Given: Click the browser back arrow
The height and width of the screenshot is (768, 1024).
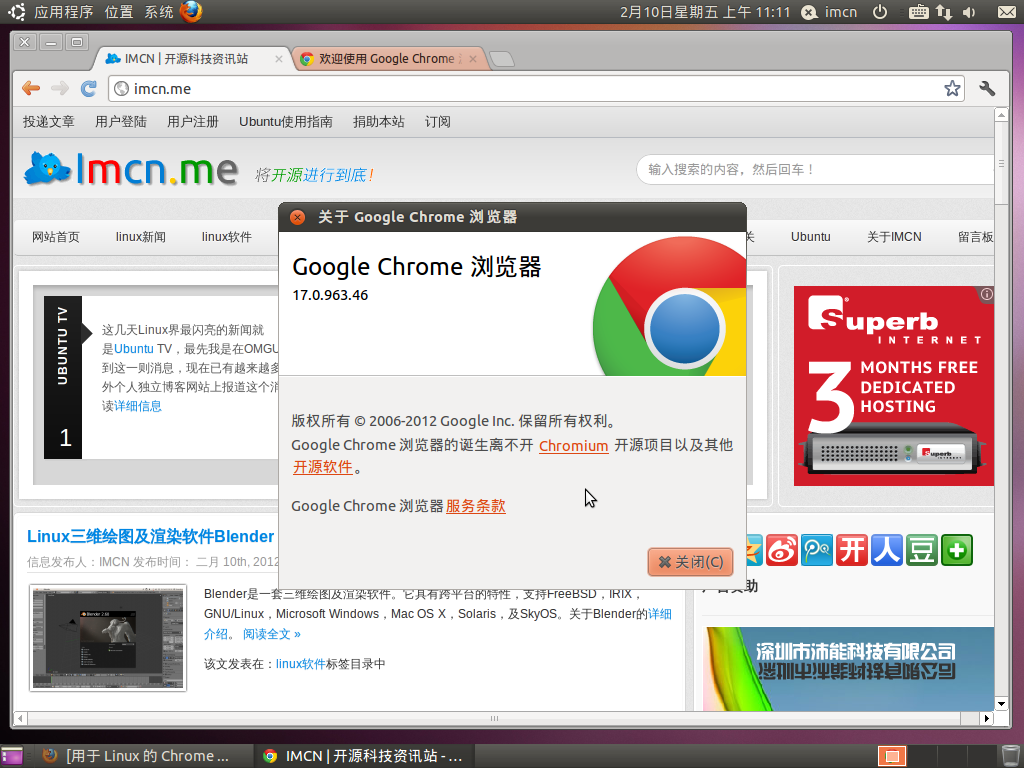Looking at the screenshot, I should pyautogui.click(x=31, y=88).
